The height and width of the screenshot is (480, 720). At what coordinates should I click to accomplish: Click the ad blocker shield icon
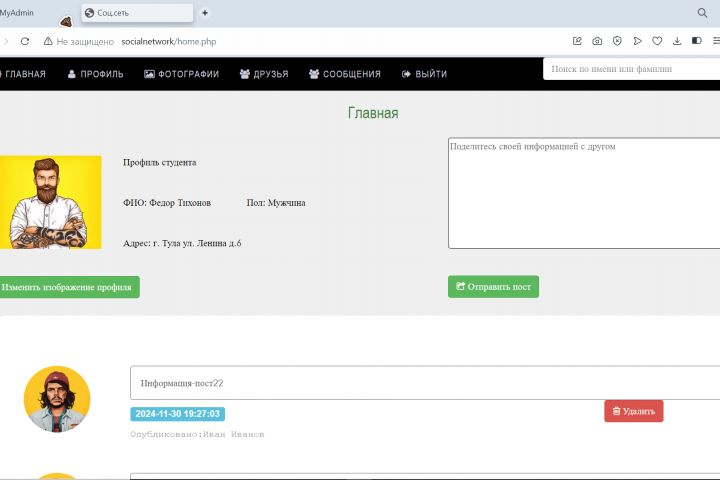[x=617, y=41]
